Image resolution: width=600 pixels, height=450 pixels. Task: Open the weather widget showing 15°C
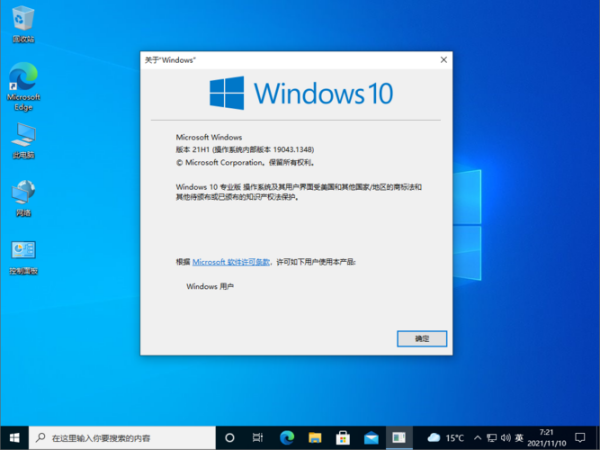coord(445,438)
